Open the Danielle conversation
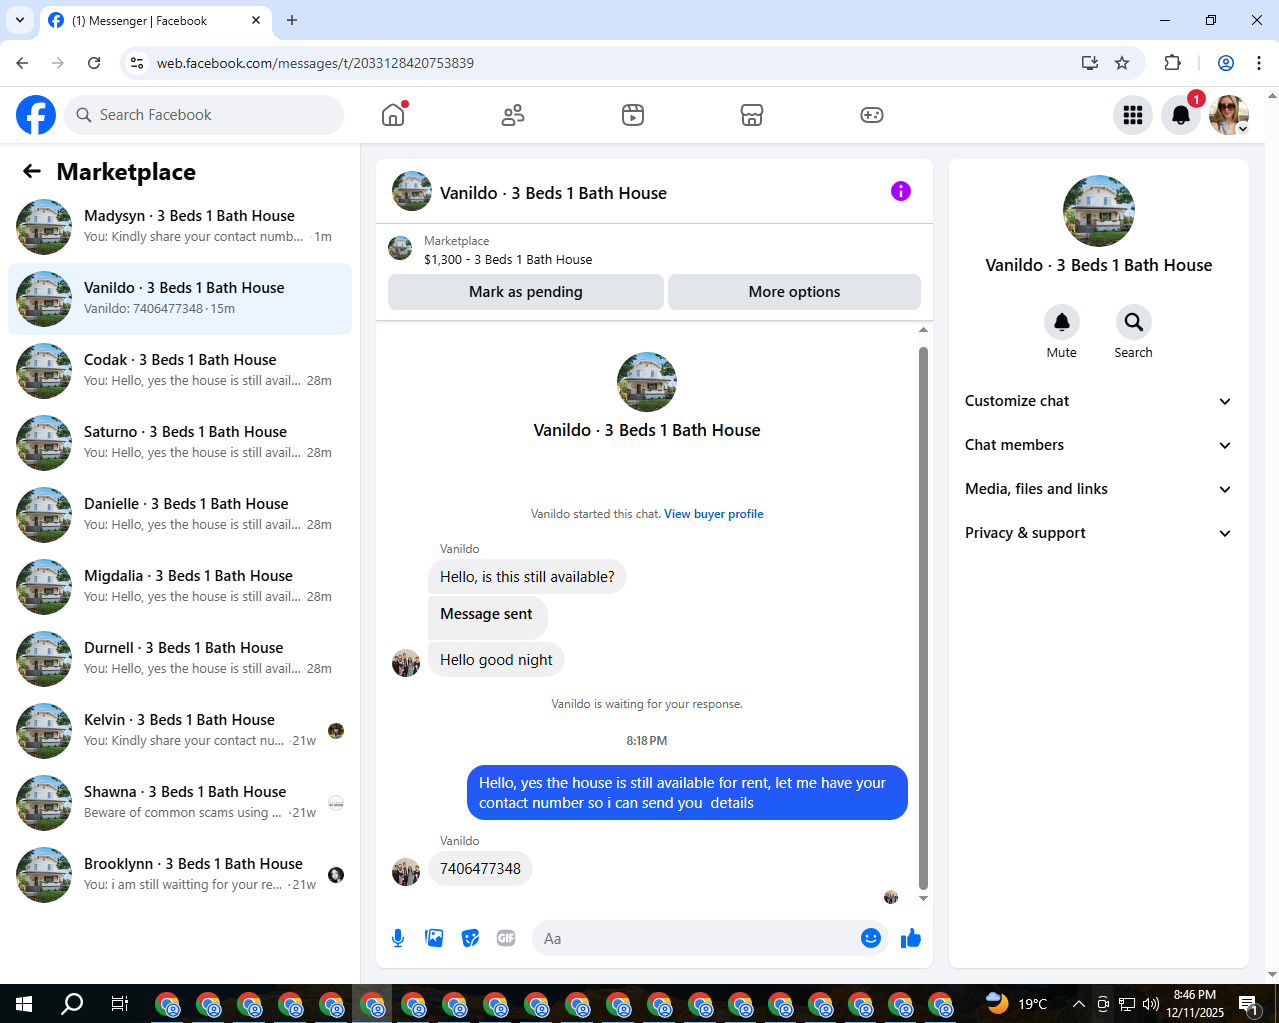1279x1023 pixels. (x=180, y=515)
